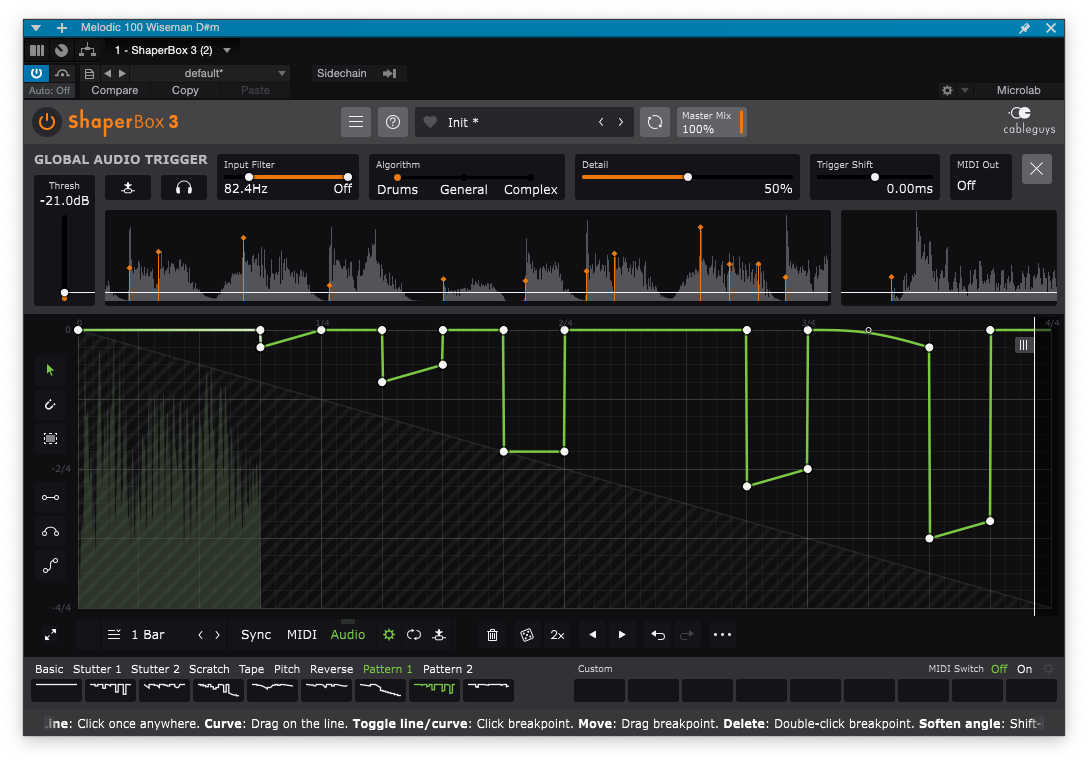Viewport: 1088px width, 763px height.
Task: Expand the editor to full size
Action: [x=50, y=635]
